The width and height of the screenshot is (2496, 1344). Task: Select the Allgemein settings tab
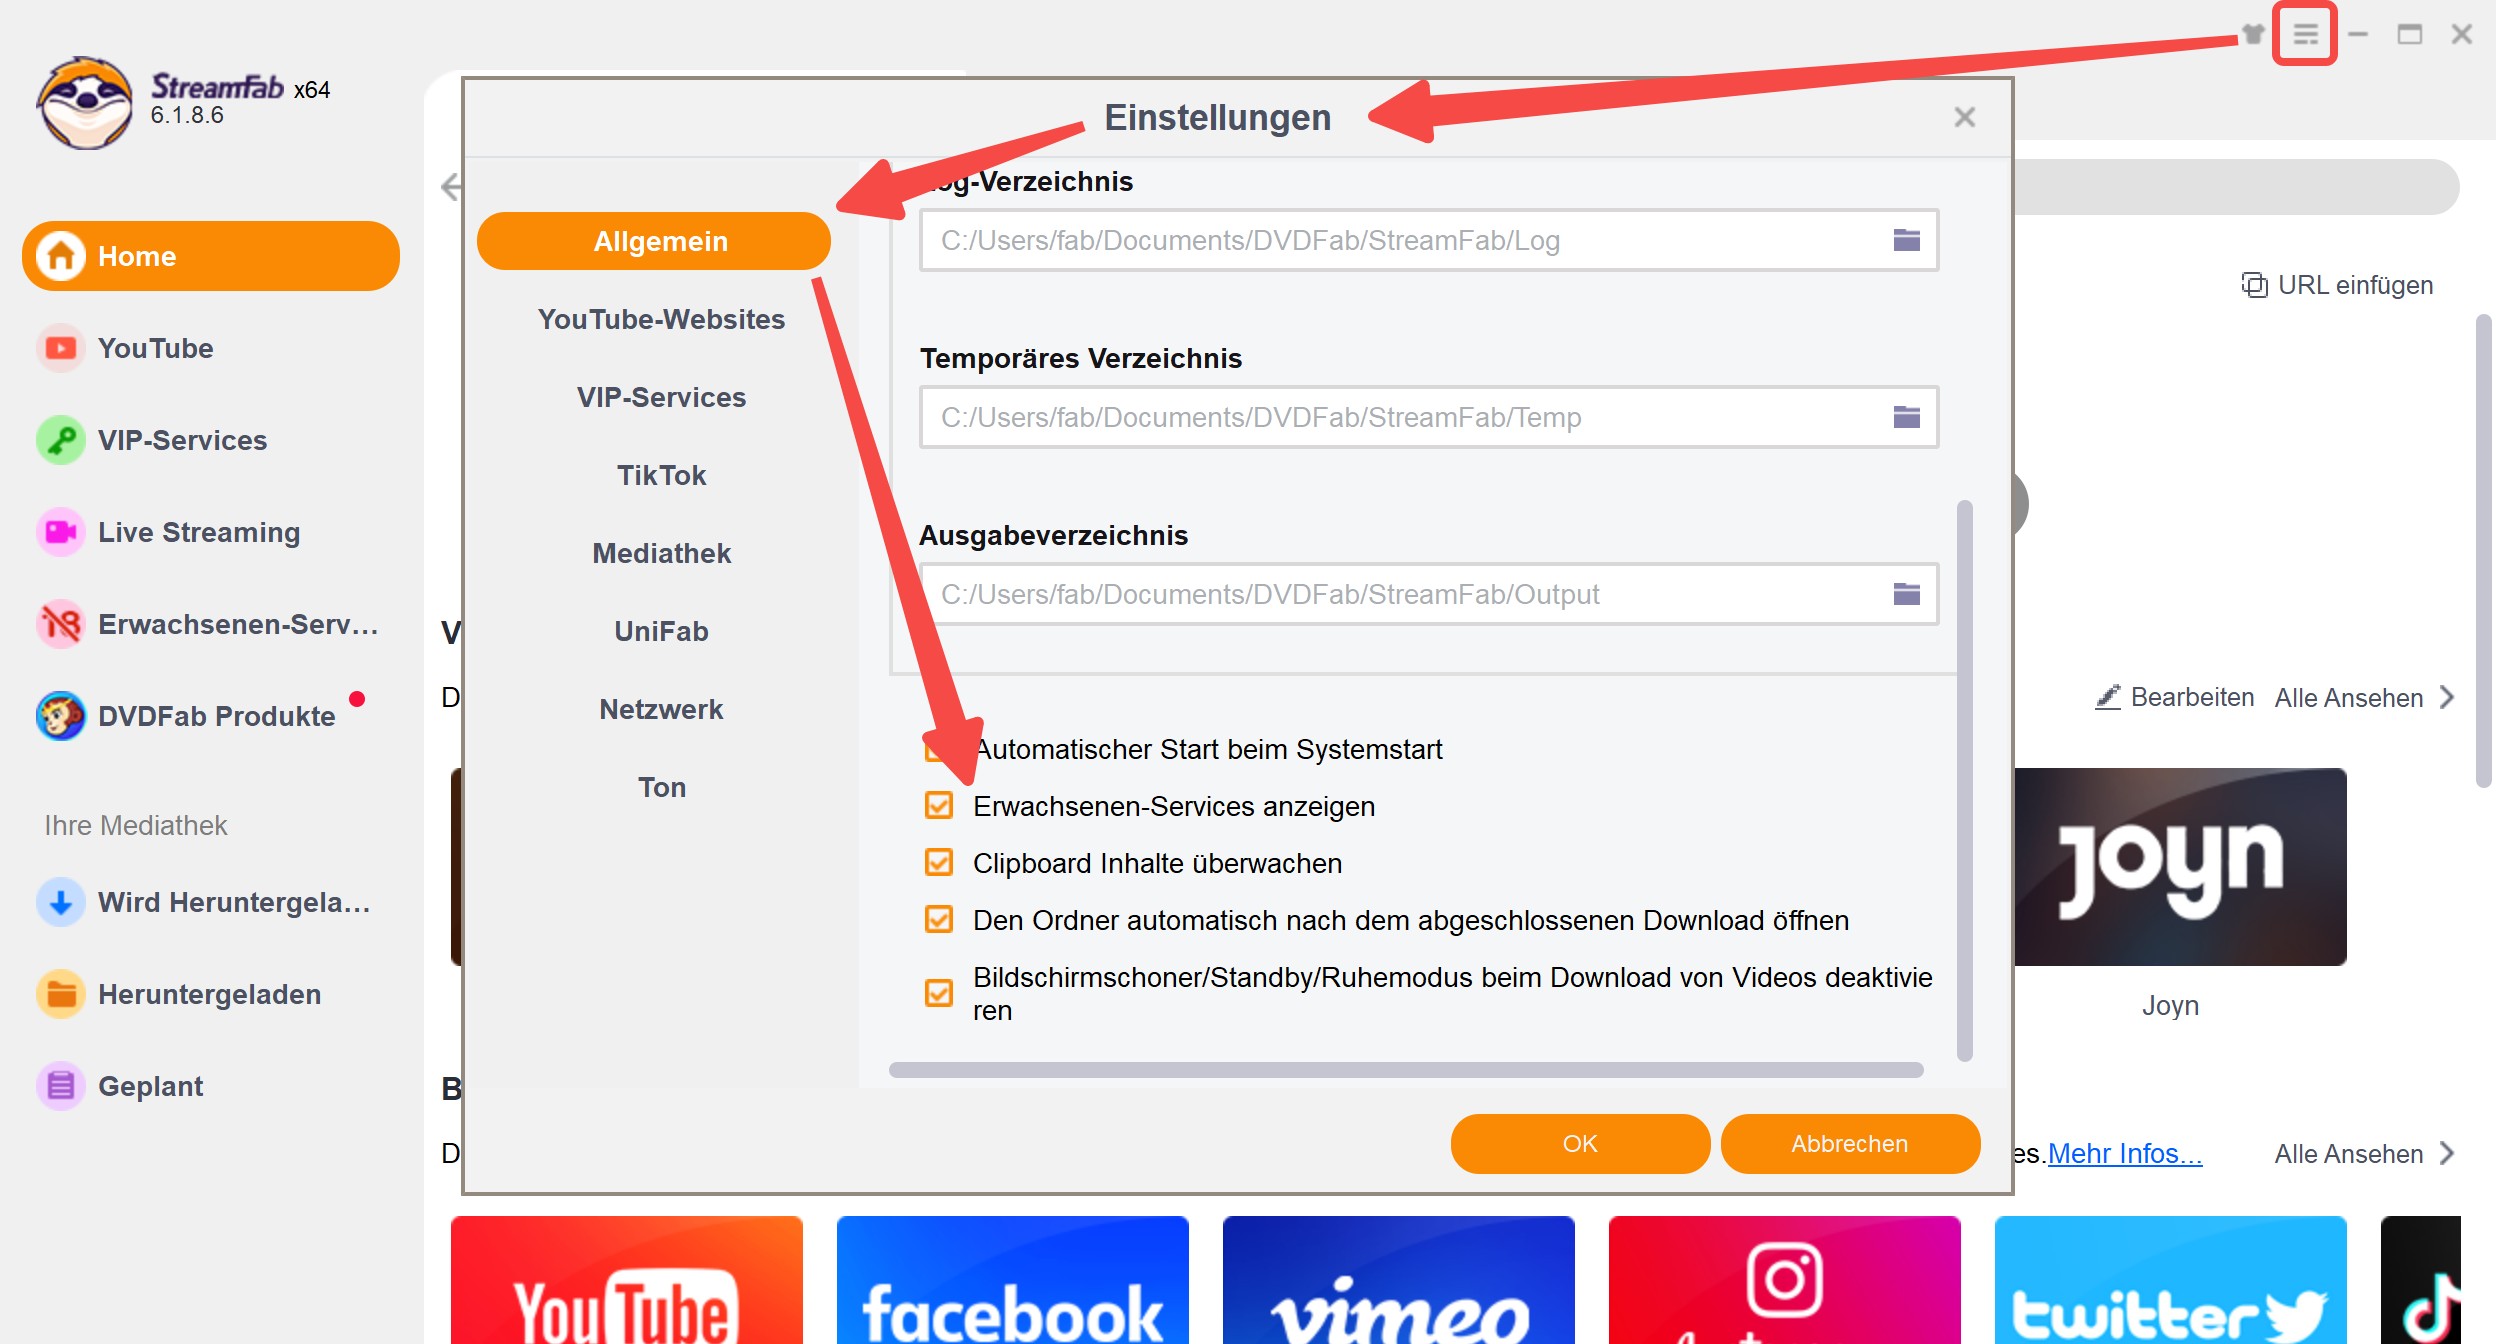click(657, 242)
